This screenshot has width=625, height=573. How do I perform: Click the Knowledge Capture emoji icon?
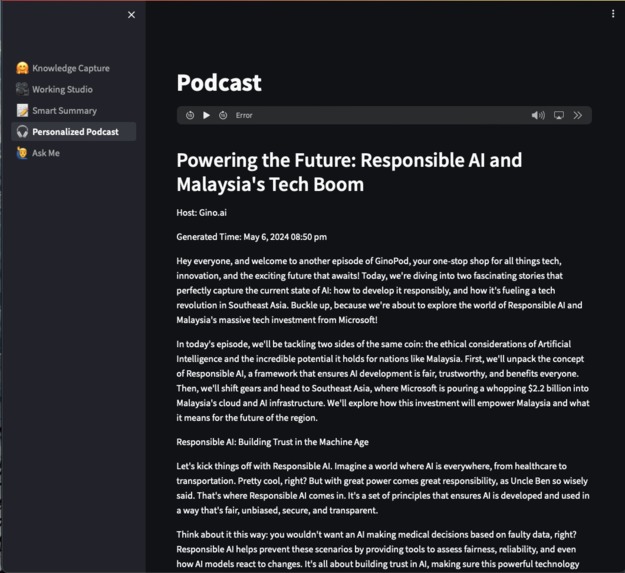[22, 68]
